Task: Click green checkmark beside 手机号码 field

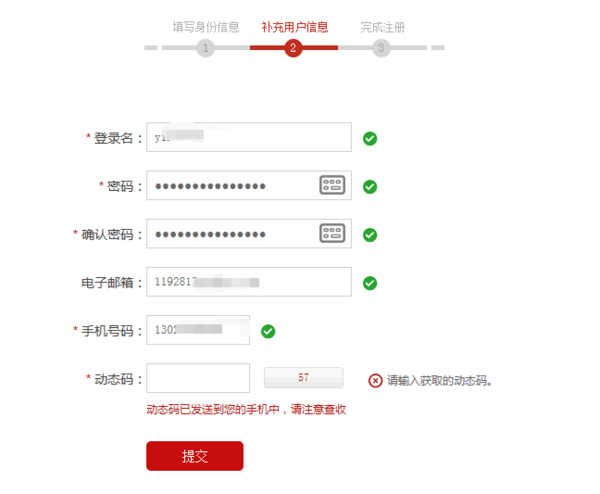Action: point(268,331)
